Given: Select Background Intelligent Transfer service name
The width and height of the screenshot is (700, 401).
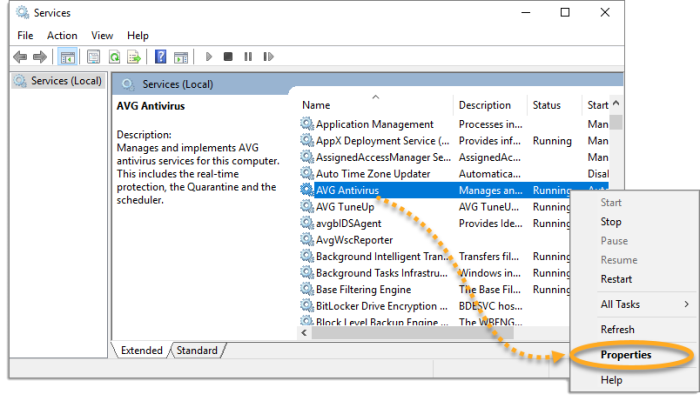Looking at the screenshot, I should 382,256.
